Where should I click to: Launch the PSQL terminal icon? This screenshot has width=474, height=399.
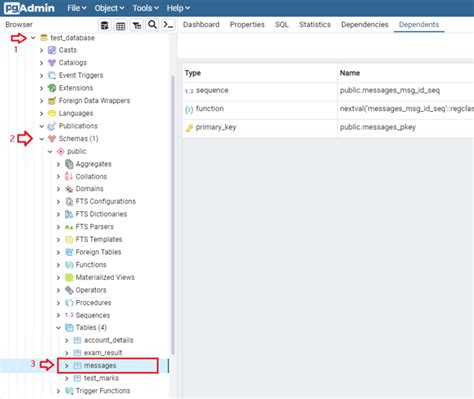tap(168, 25)
